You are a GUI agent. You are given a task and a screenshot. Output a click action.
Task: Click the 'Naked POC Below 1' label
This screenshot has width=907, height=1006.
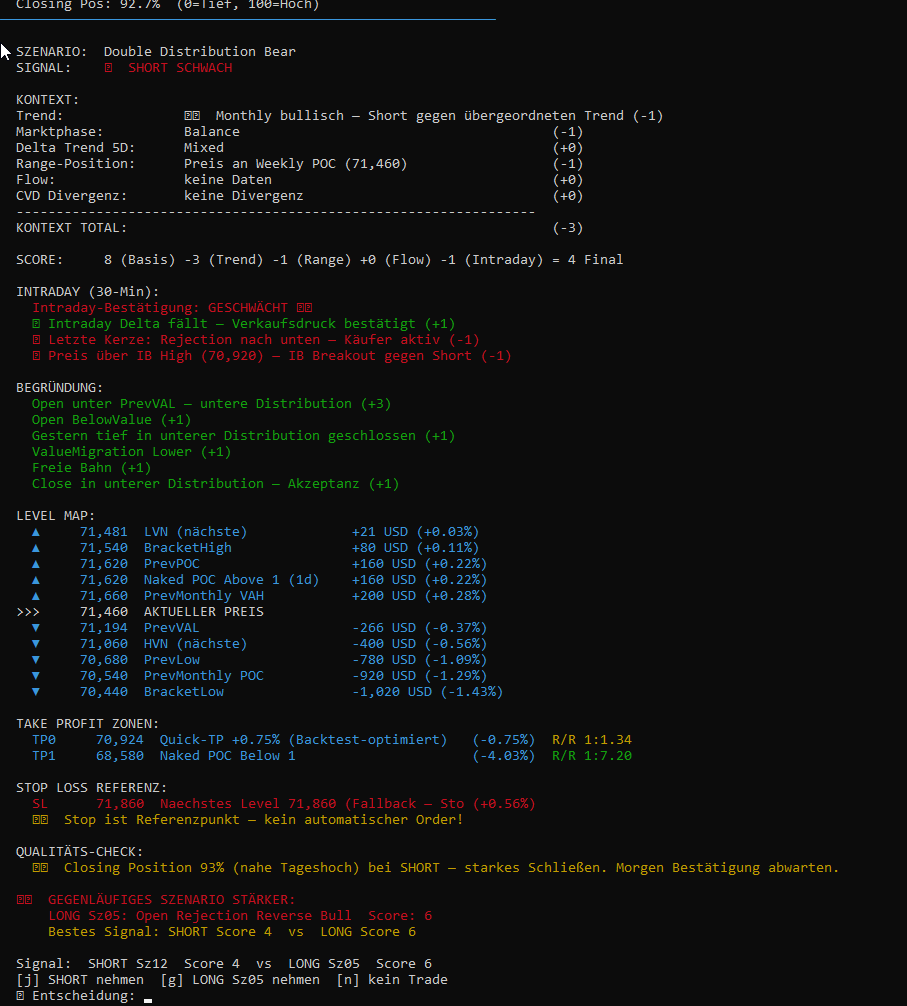point(228,756)
